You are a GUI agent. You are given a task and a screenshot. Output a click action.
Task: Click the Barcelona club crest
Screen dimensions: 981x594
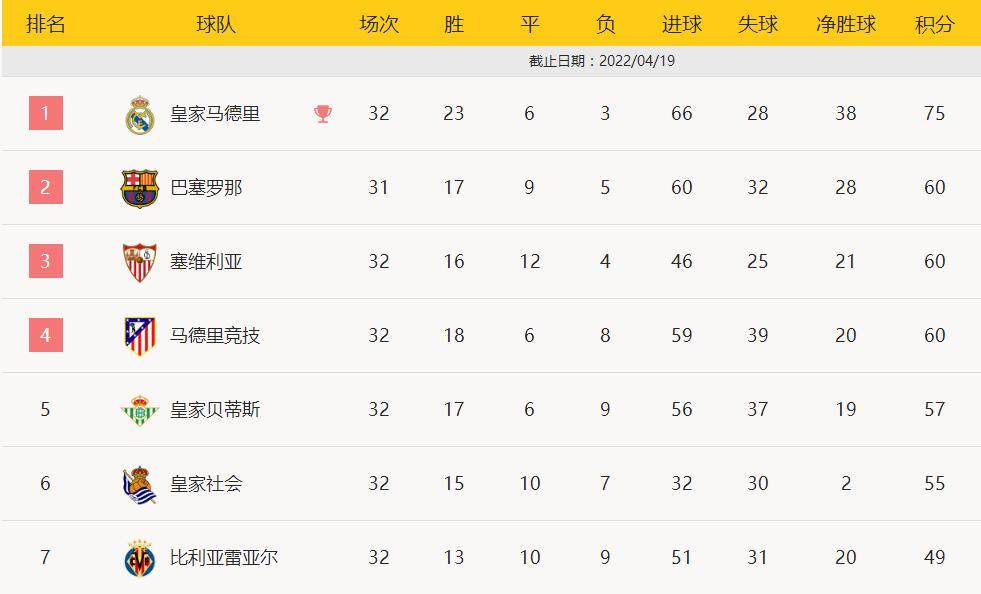point(139,188)
